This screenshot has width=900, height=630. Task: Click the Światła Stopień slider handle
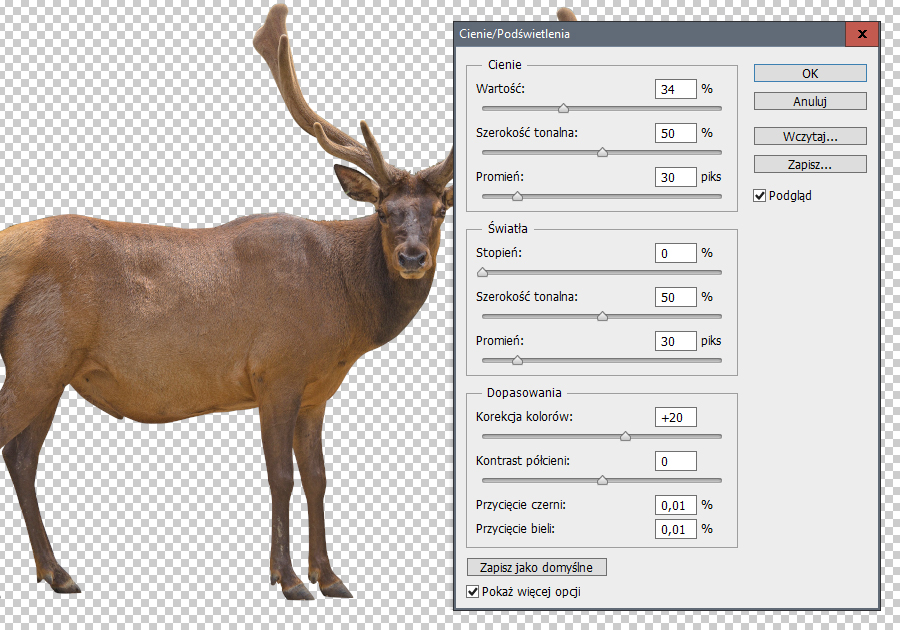[x=483, y=273]
